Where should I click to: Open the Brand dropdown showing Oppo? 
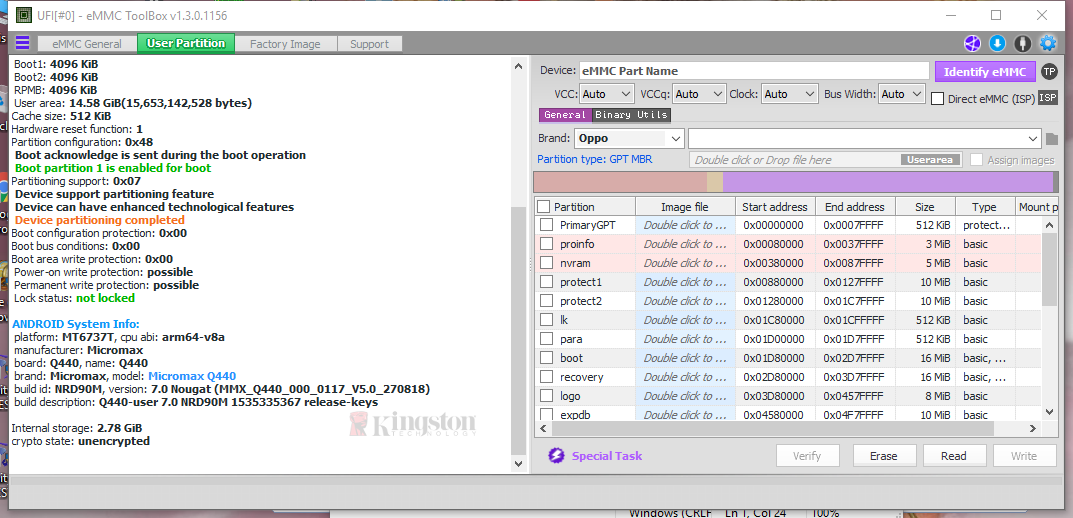pyautogui.click(x=629, y=138)
